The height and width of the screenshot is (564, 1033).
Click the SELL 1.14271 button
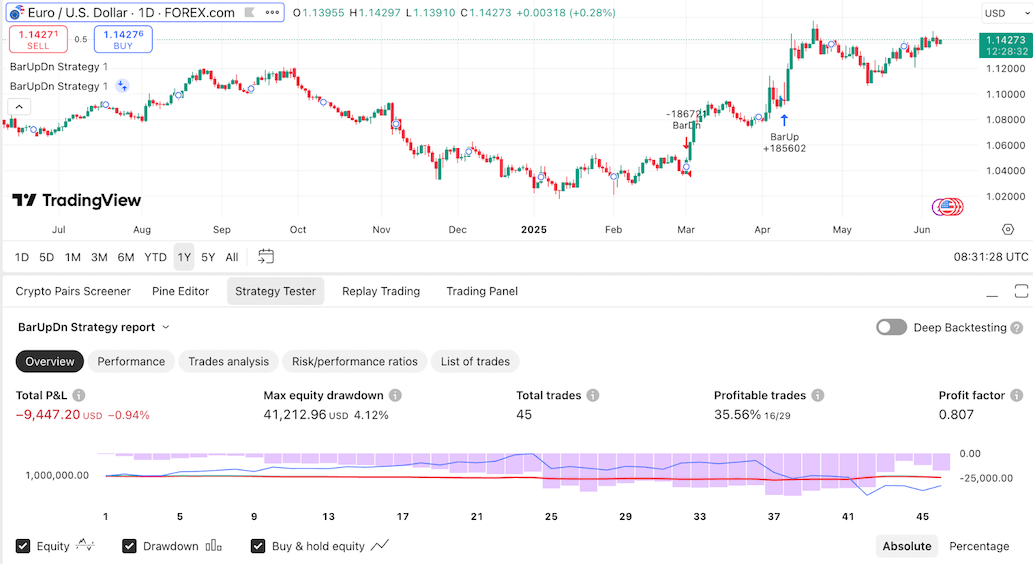38,40
